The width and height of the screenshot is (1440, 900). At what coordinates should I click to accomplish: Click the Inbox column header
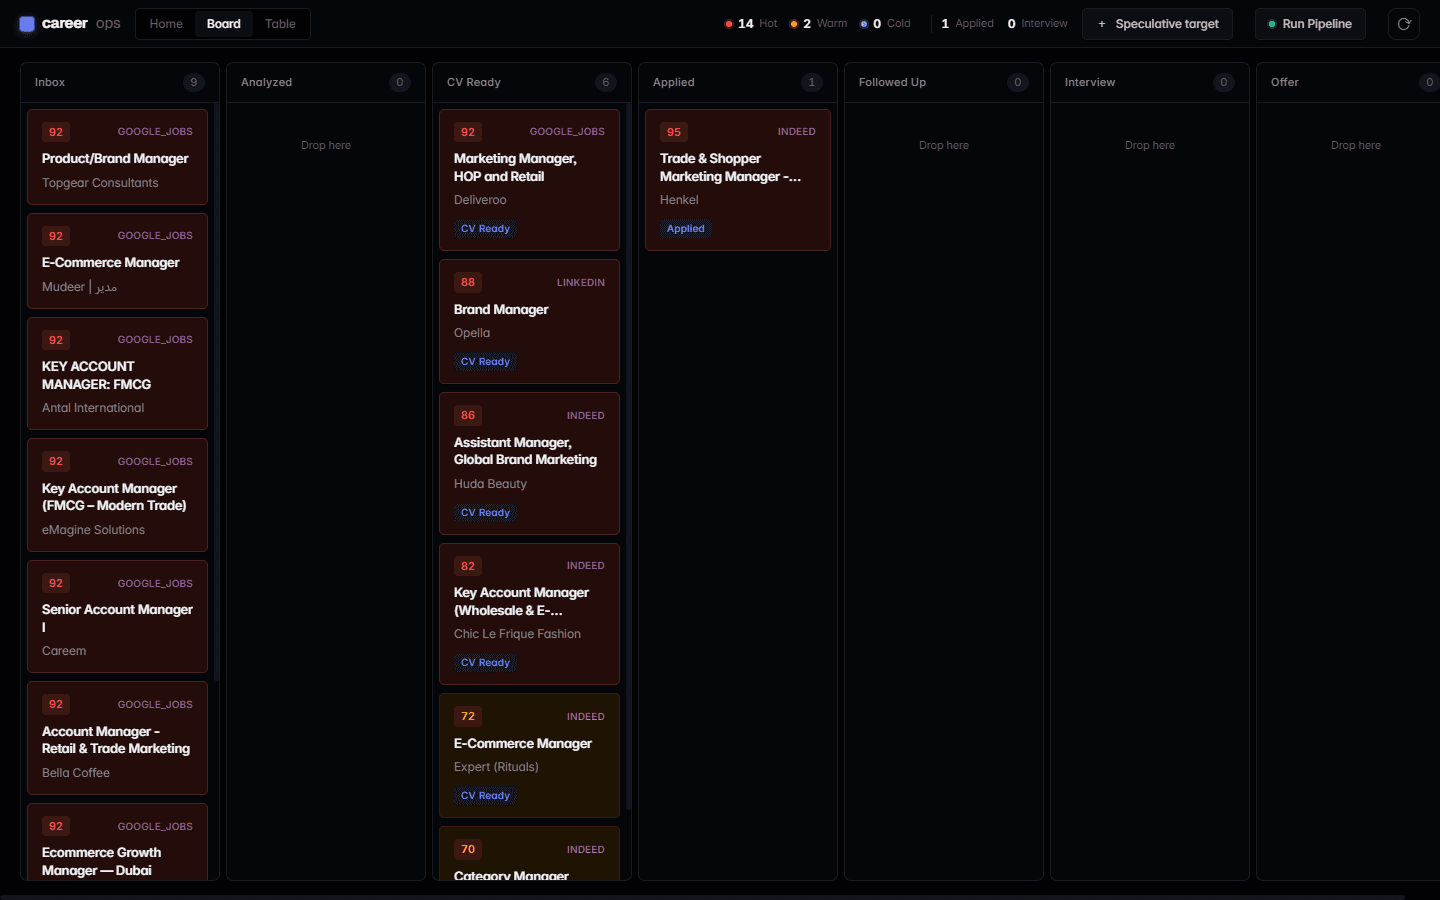[119, 82]
